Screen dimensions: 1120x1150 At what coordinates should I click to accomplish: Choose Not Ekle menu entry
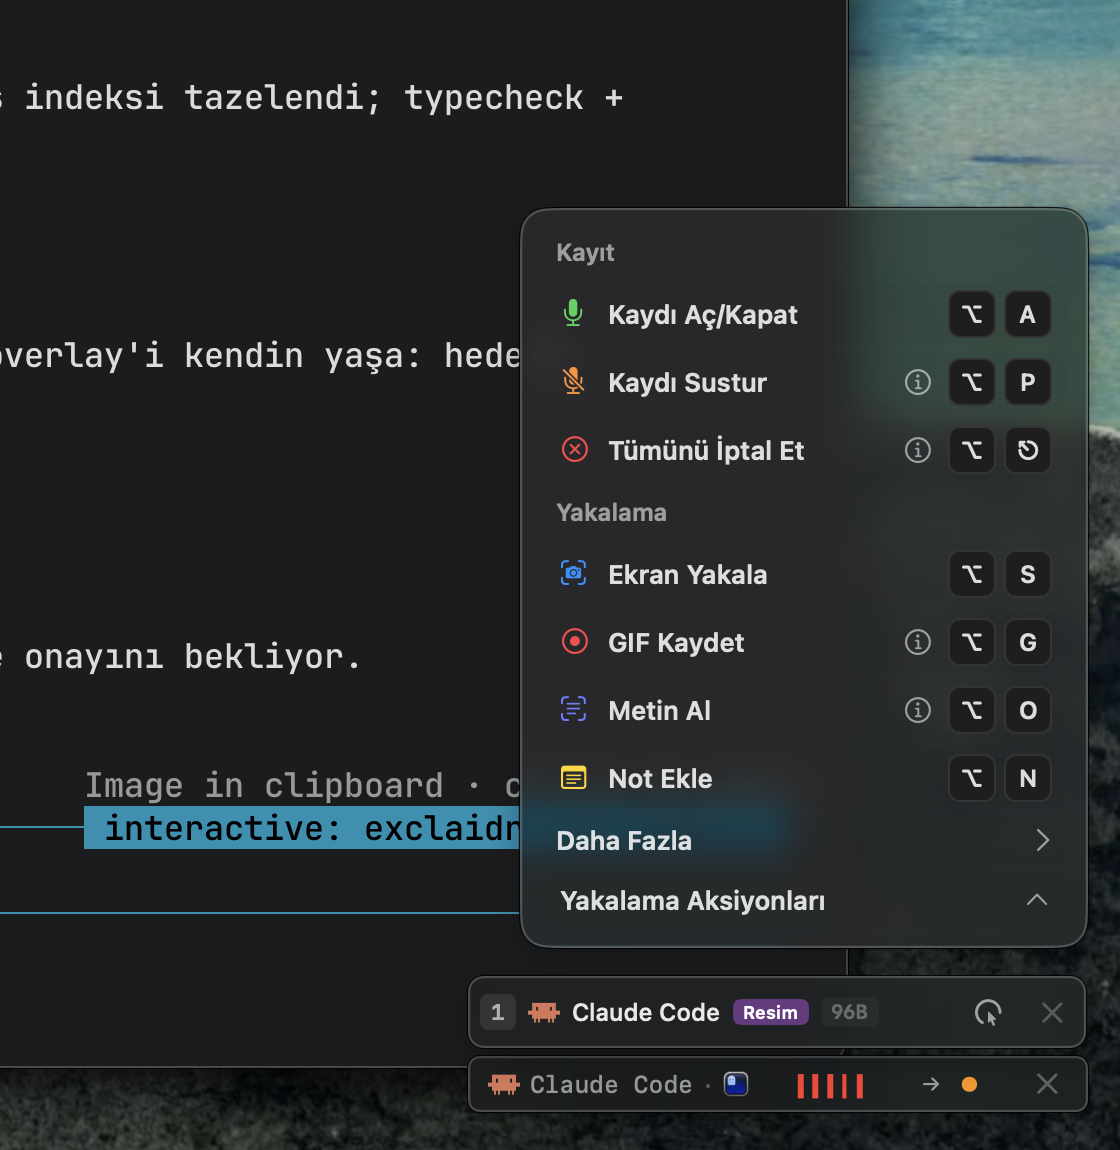[804, 777]
